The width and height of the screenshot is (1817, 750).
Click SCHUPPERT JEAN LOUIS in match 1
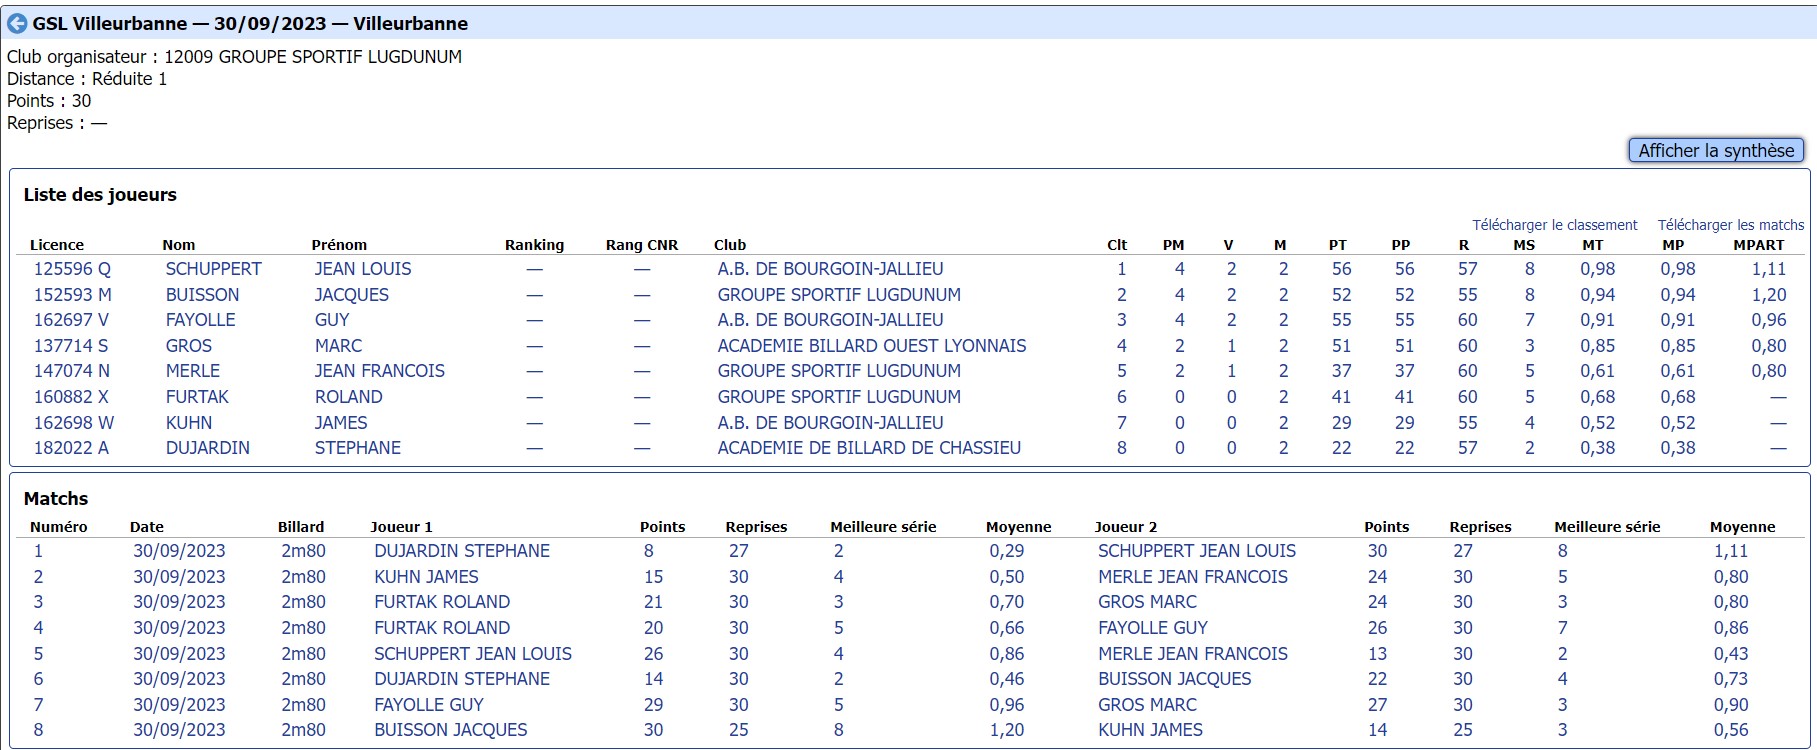point(1197,551)
